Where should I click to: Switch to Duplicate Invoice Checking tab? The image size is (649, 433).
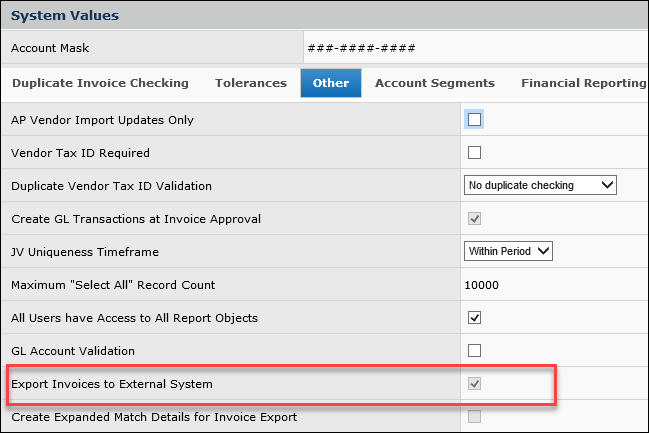[100, 83]
